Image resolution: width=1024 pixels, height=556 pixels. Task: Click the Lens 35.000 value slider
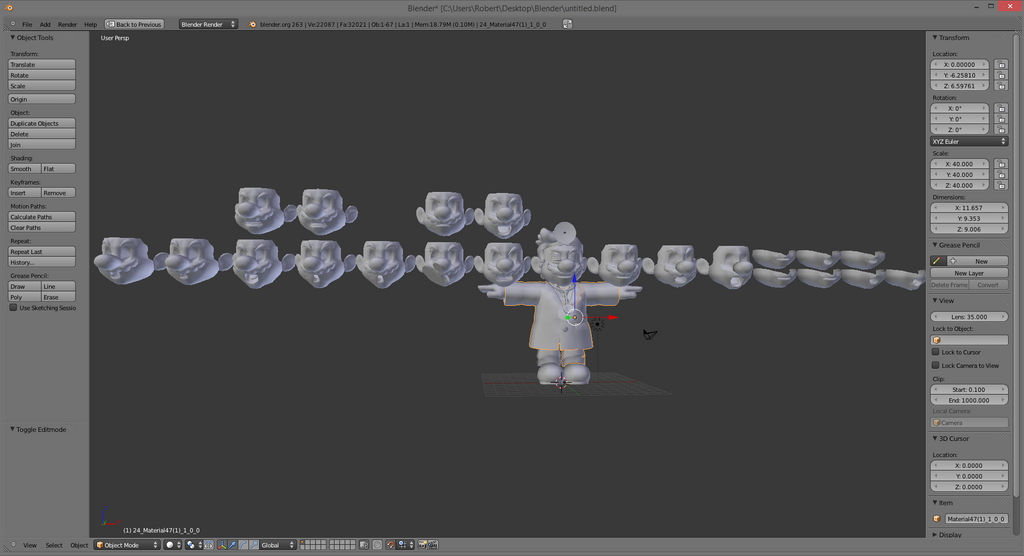969,317
